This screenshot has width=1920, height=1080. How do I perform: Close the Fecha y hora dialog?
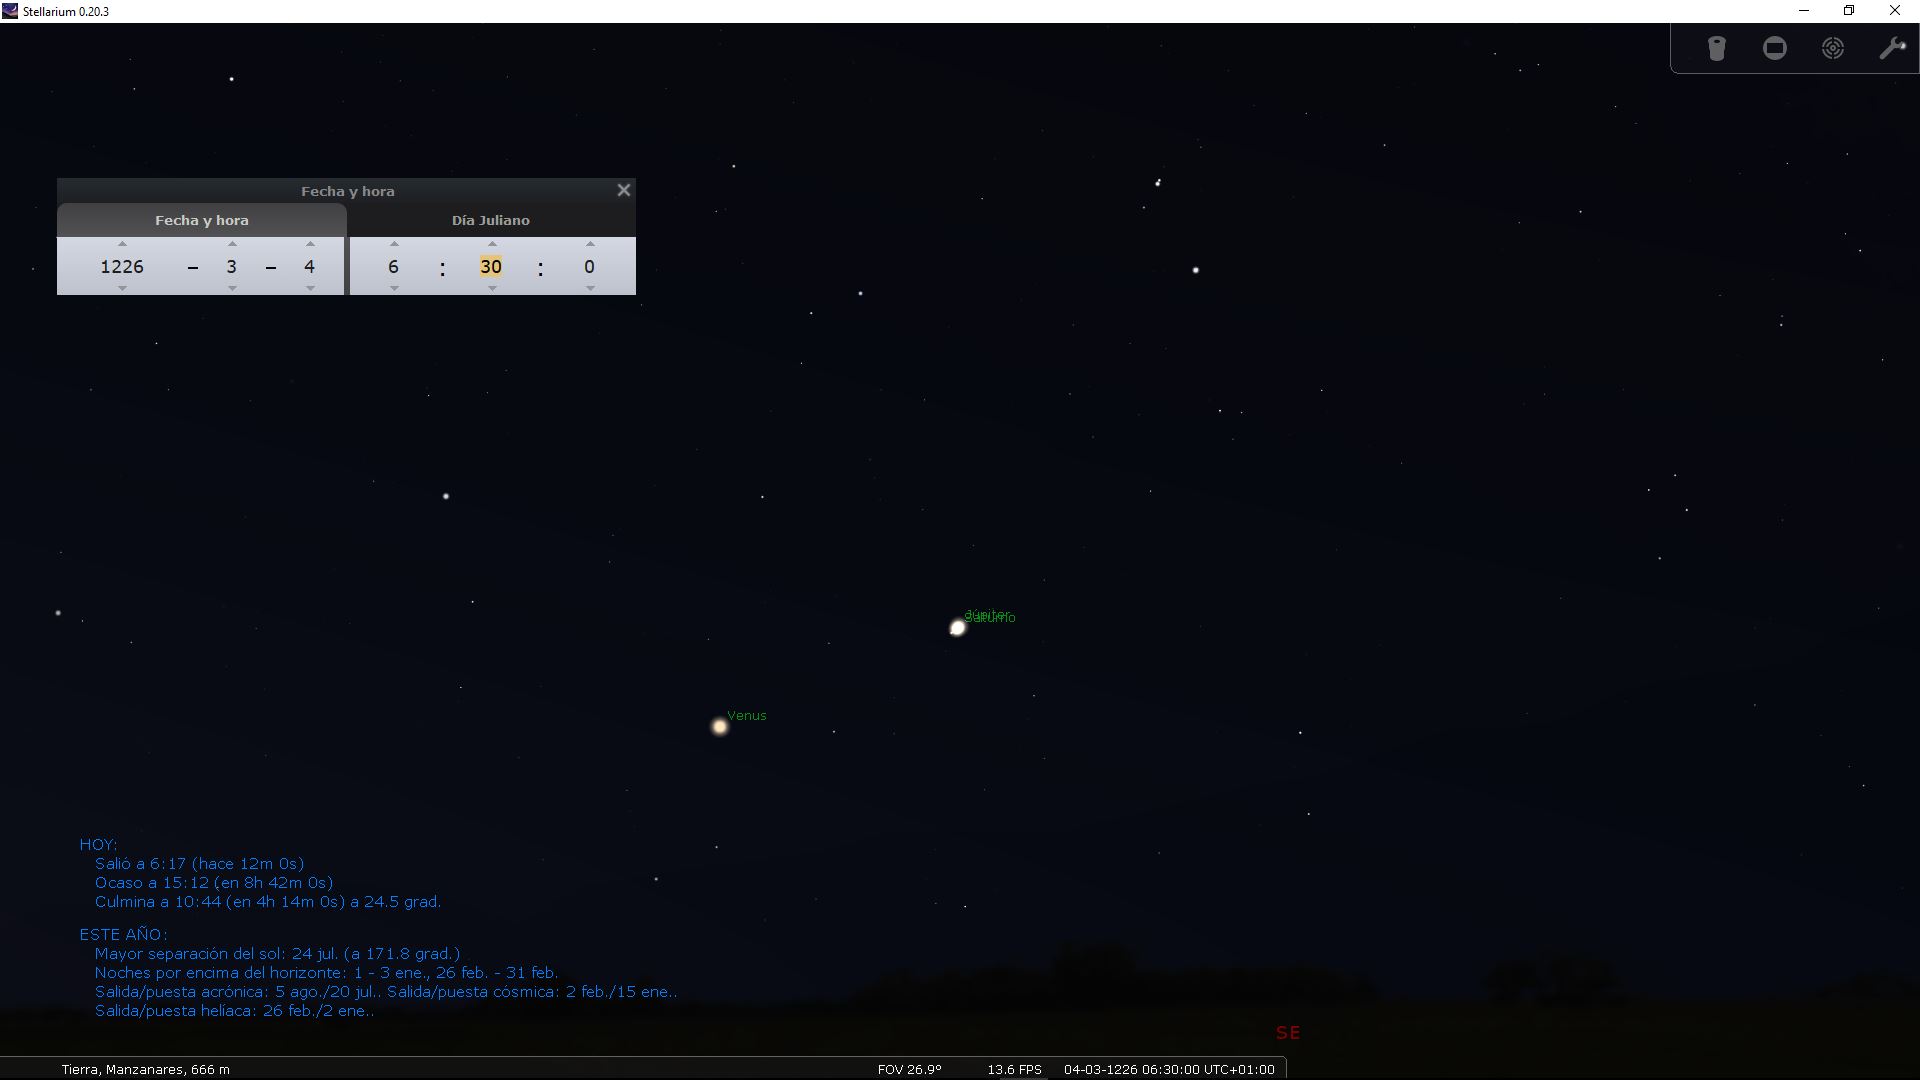click(623, 190)
